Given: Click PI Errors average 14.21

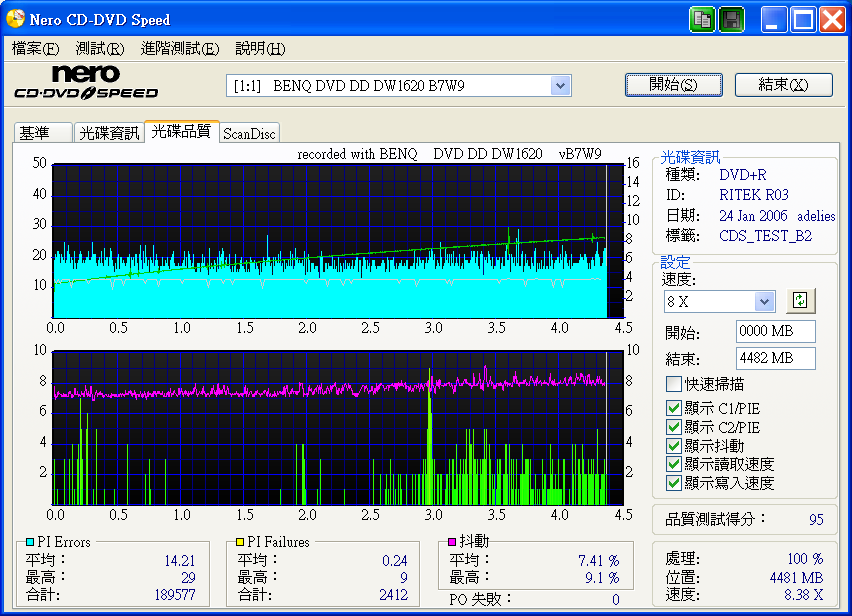Looking at the screenshot, I should coord(179,560).
